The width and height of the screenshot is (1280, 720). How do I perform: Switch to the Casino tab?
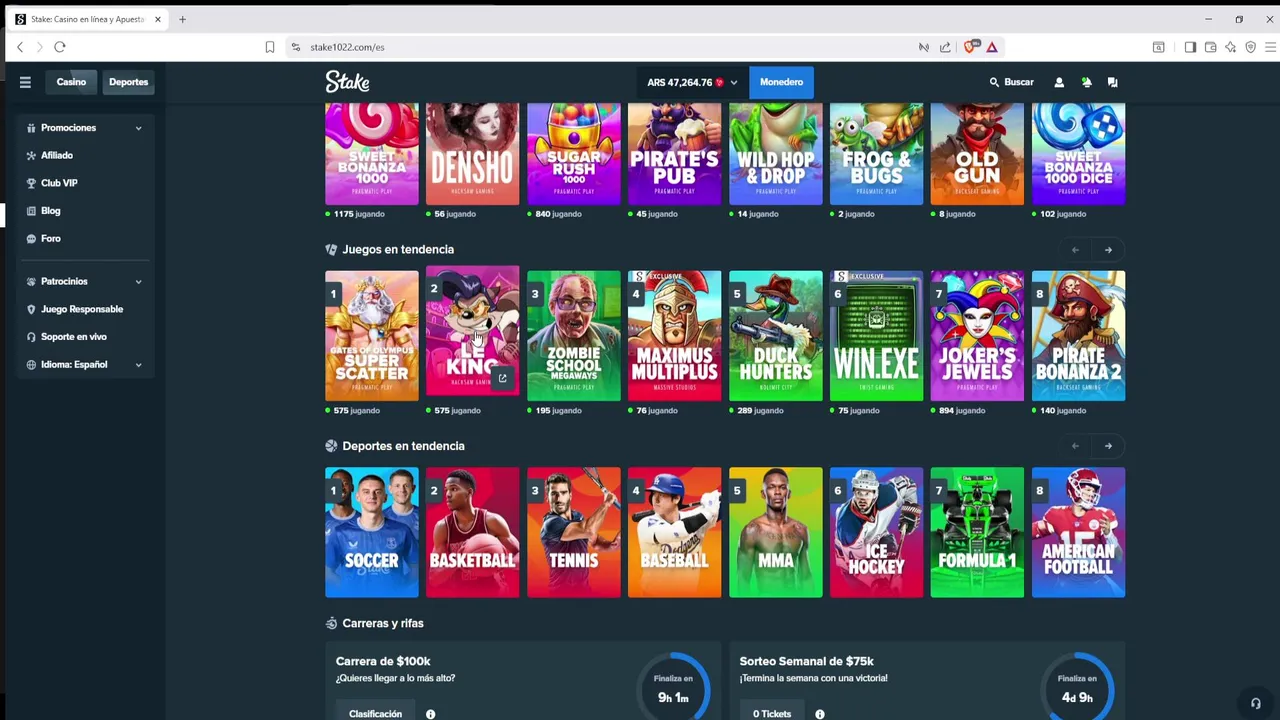click(71, 82)
